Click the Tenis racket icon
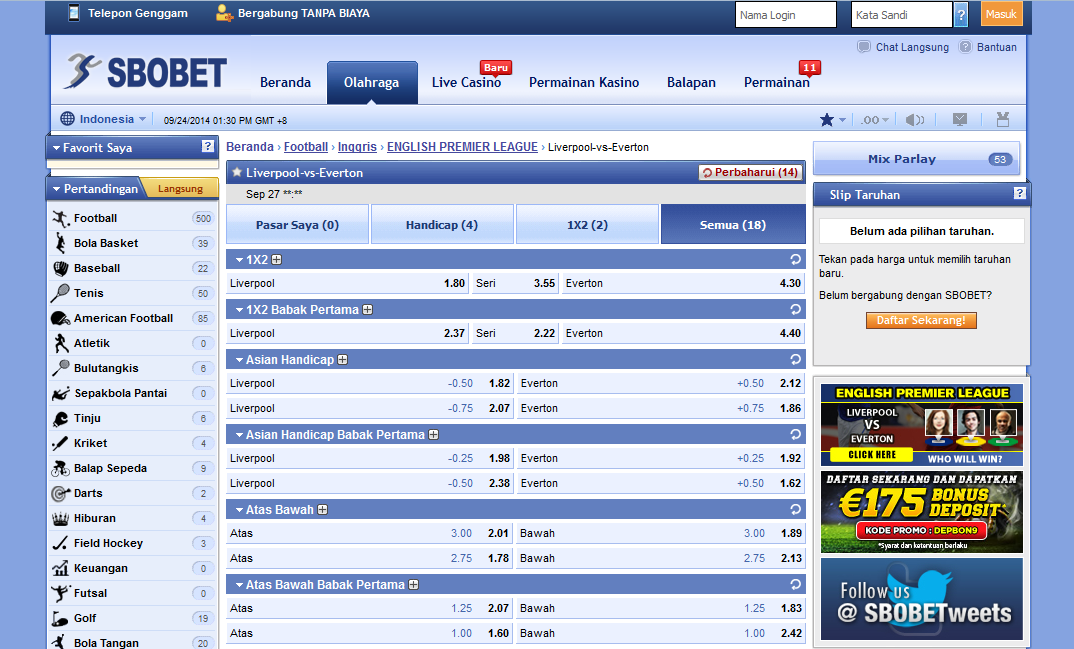Viewport: 1074px width, 649px height. [60, 293]
